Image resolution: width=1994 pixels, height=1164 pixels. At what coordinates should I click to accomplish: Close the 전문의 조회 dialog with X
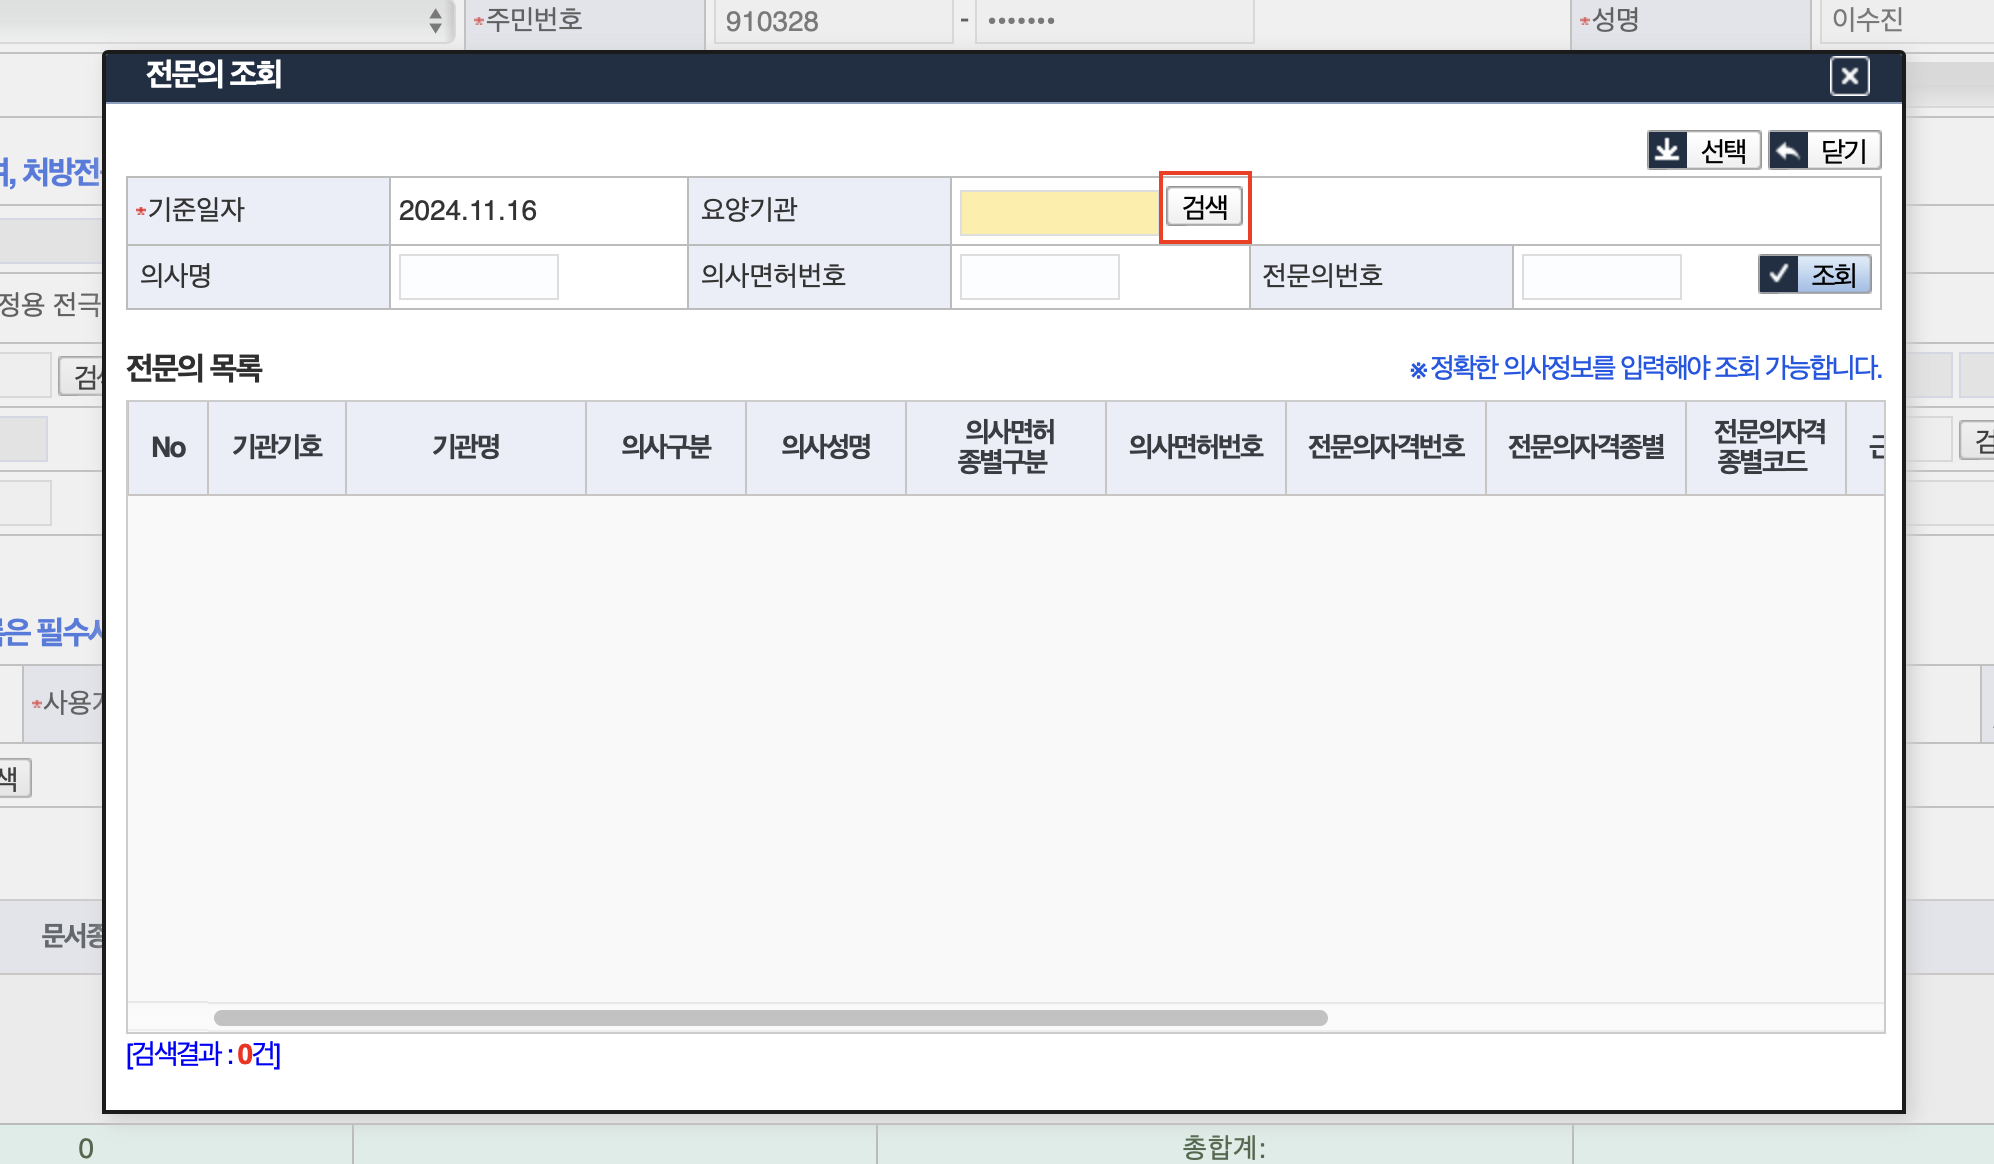click(x=1849, y=76)
